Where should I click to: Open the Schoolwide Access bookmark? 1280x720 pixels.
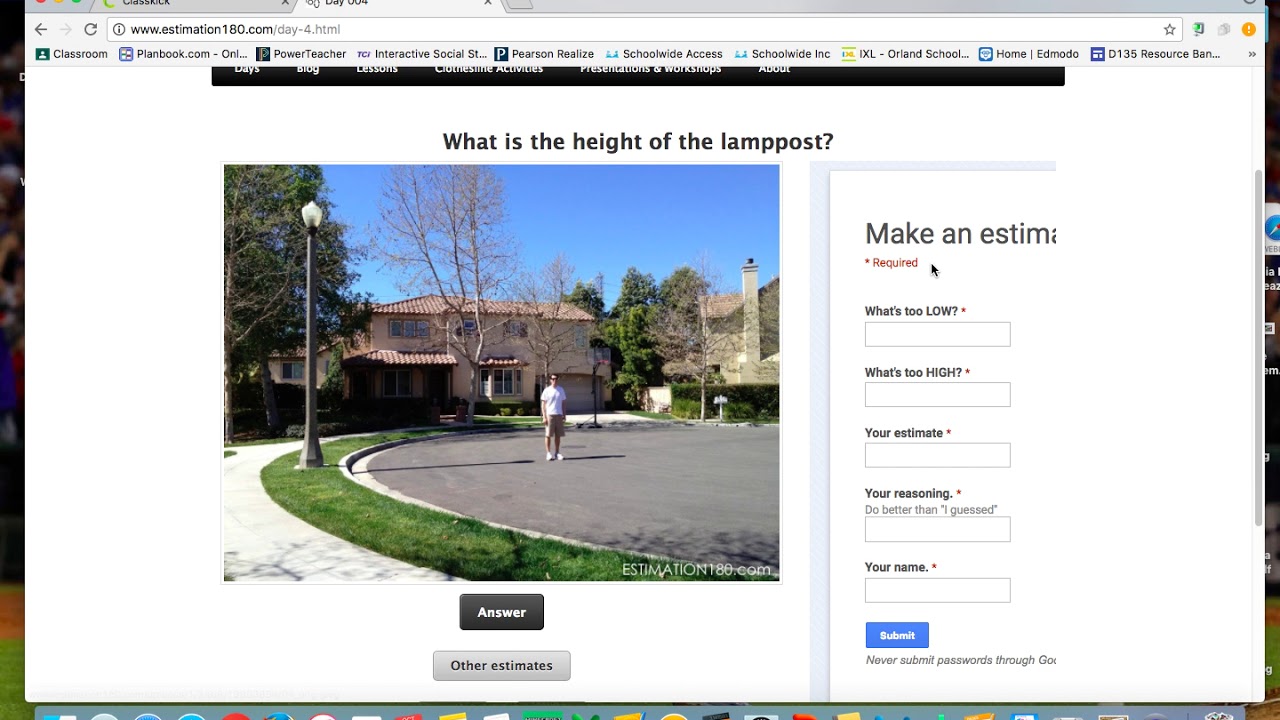coord(664,54)
